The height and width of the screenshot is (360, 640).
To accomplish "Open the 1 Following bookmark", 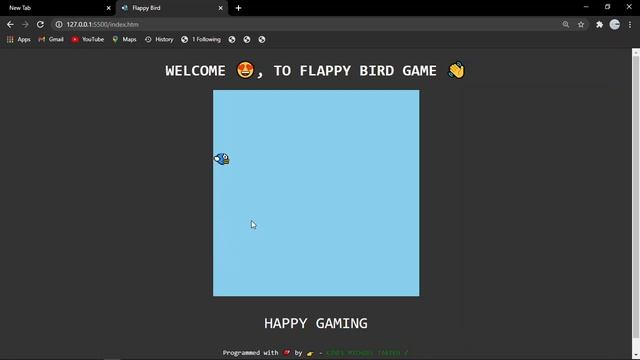I will 201,40.
